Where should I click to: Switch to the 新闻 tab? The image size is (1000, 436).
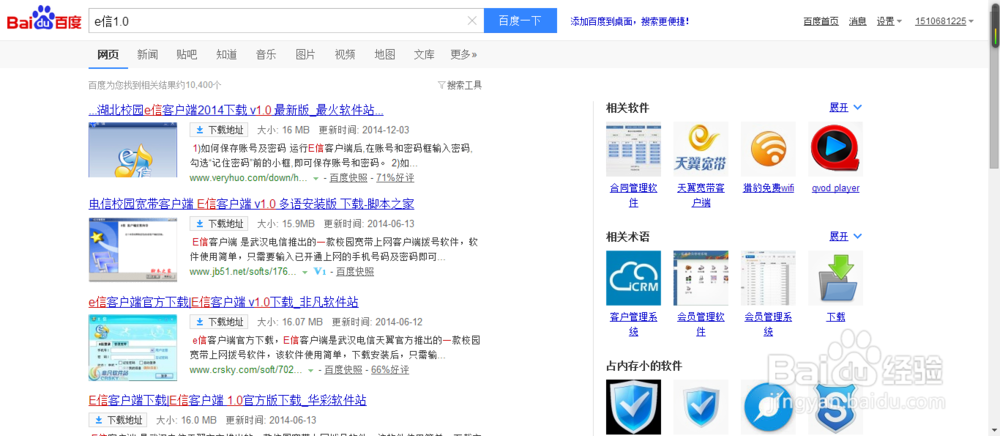click(x=147, y=54)
